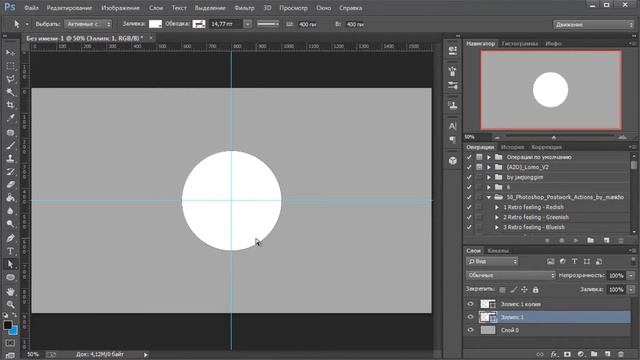640x360 pixels.
Task: Open the Редактирование menu
Action: point(69,8)
